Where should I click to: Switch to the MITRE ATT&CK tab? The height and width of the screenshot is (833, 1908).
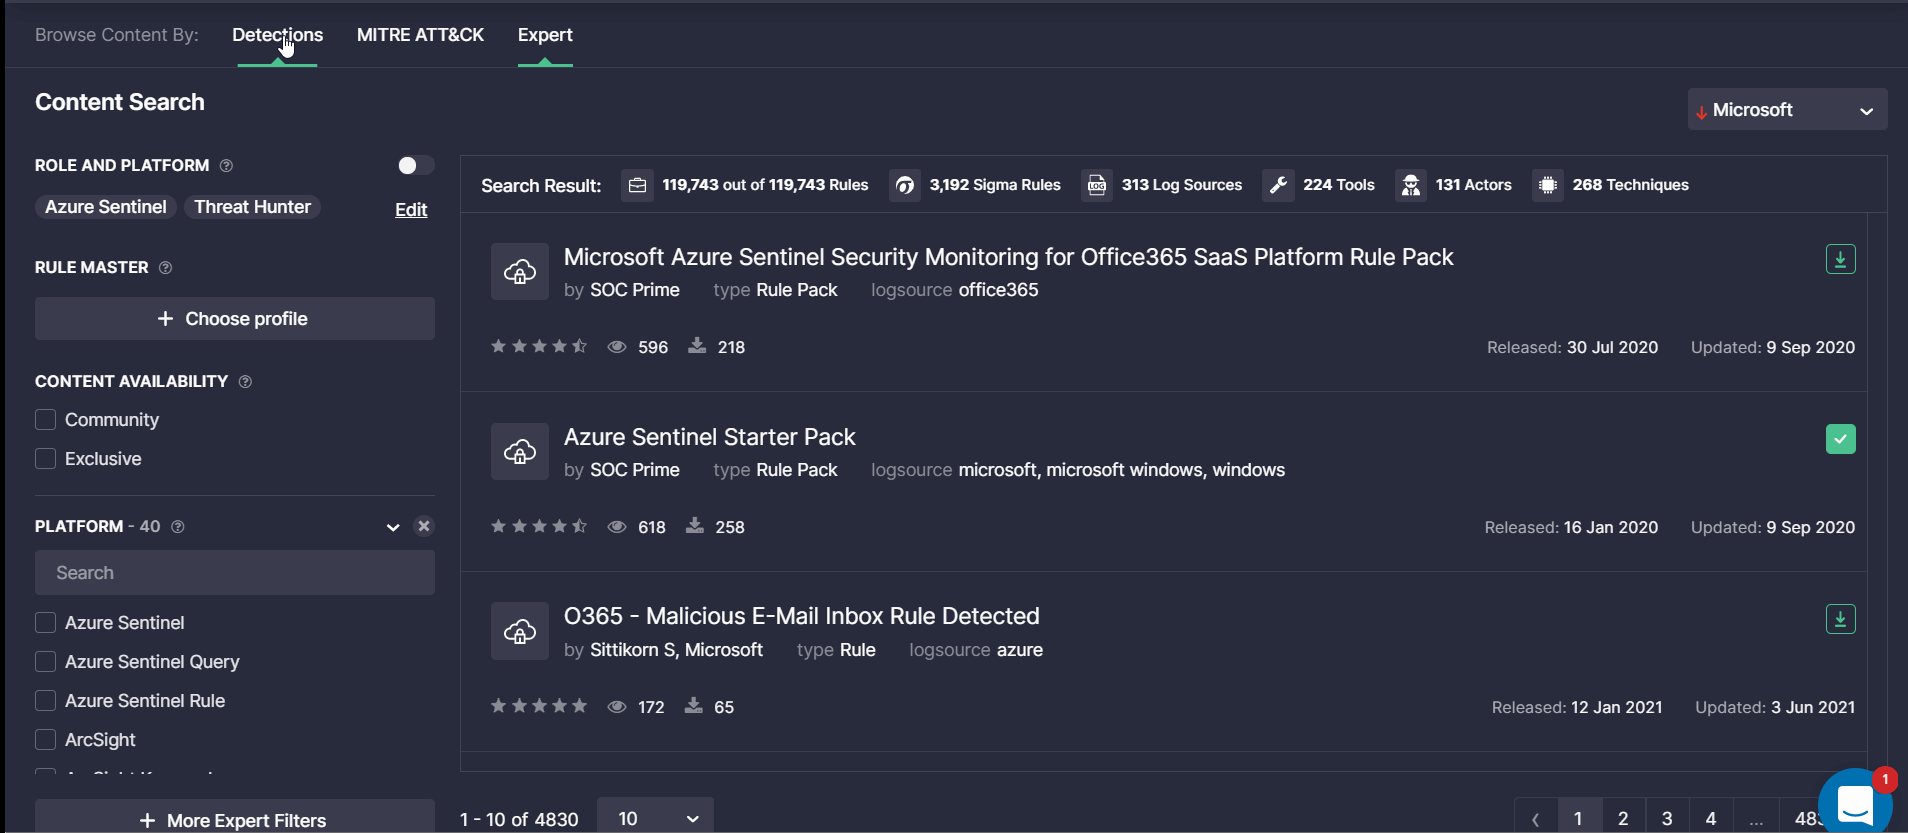click(x=420, y=35)
